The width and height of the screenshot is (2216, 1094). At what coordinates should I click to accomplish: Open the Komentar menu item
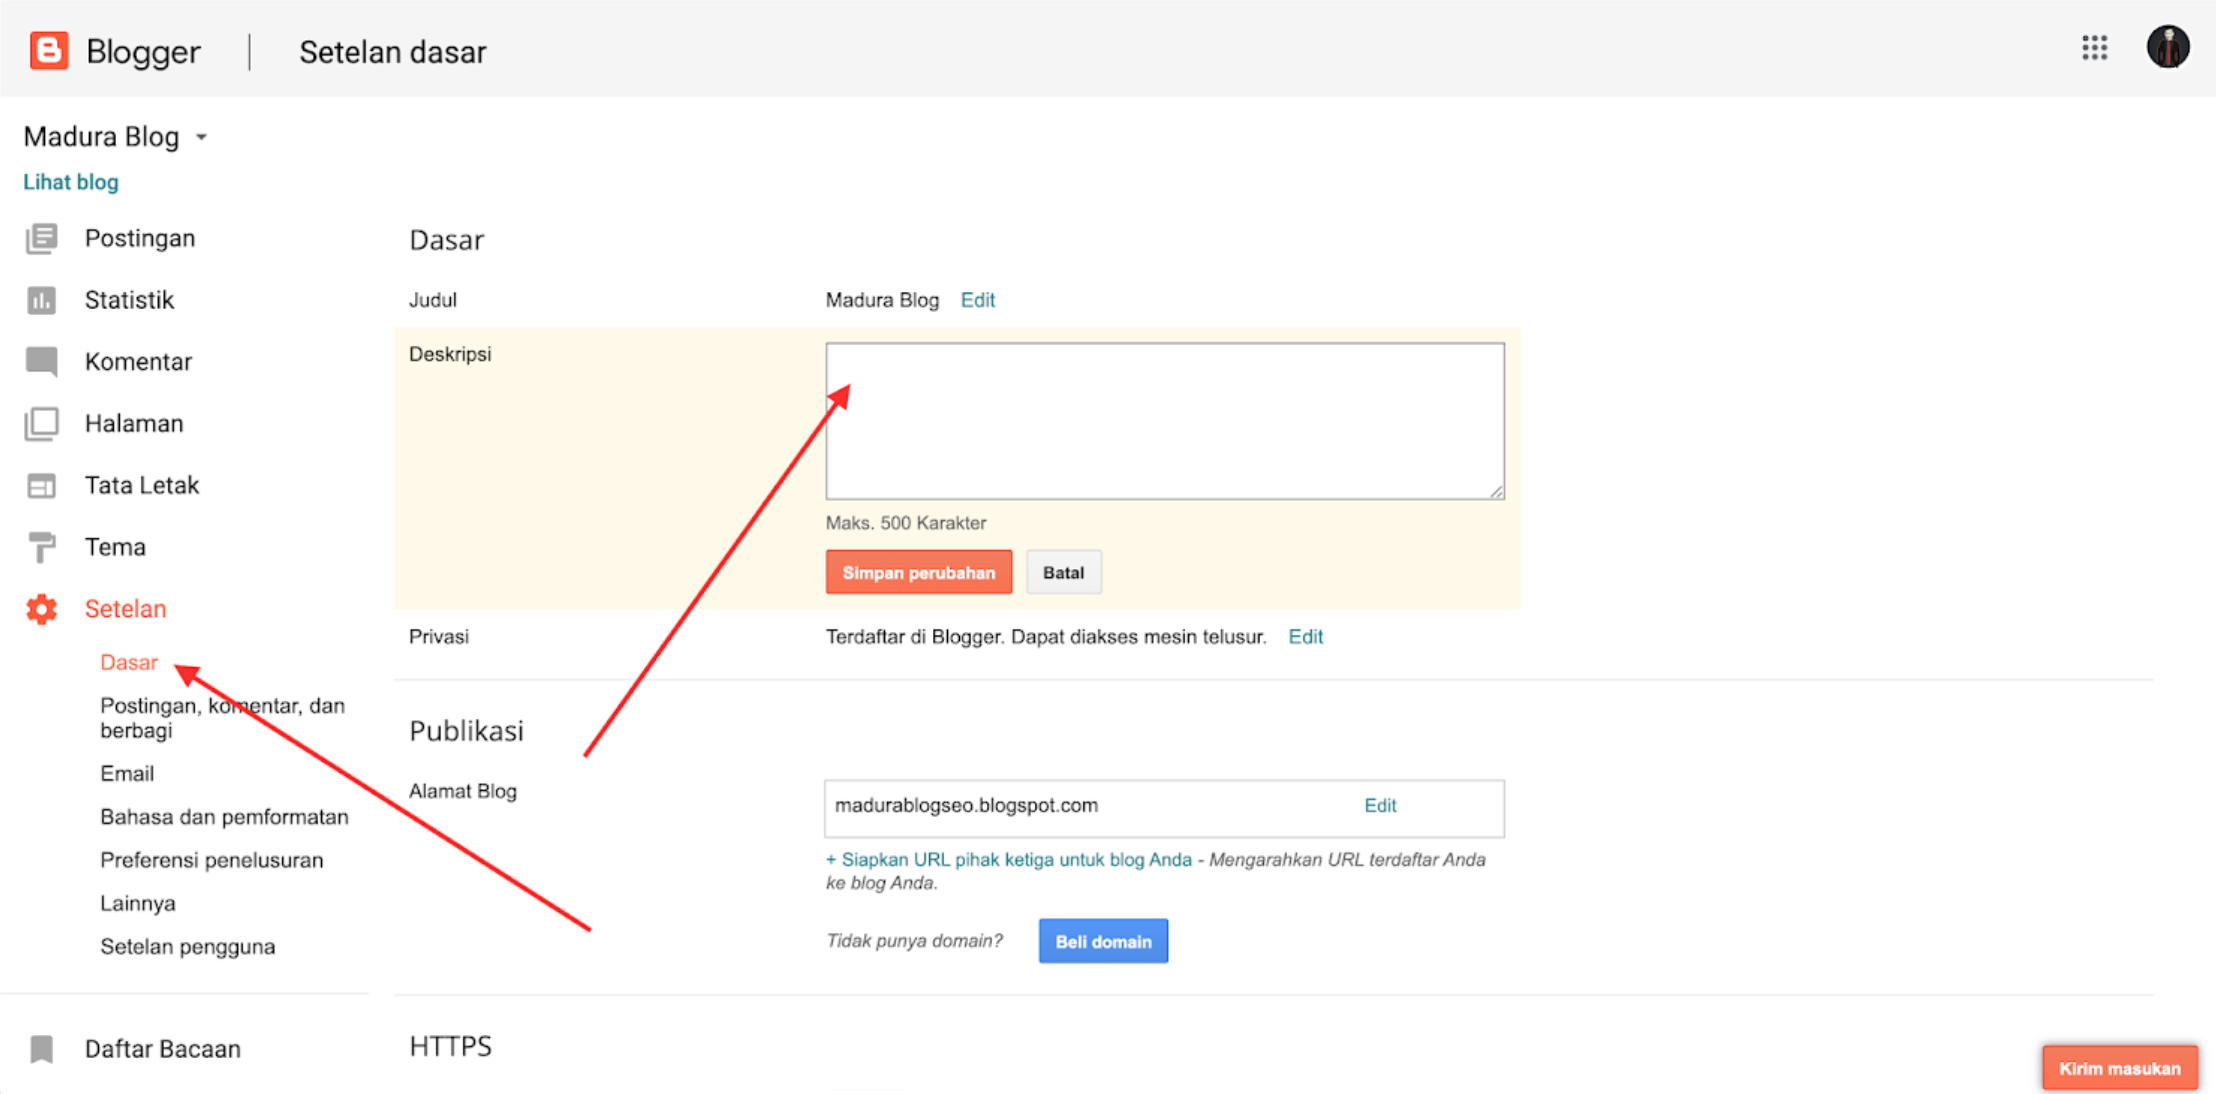138,361
